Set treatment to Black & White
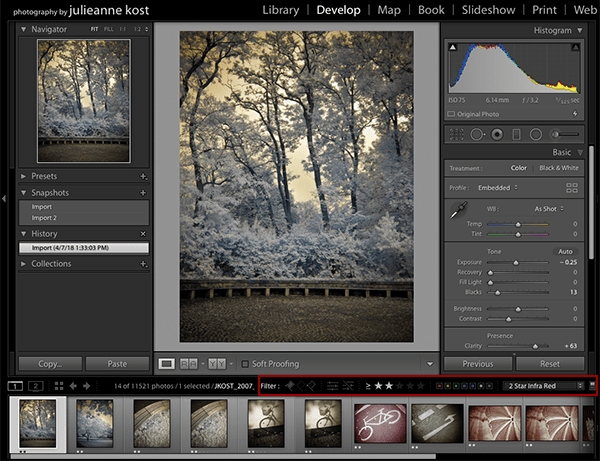The height and width of the screenshot is (461, 600). point(559,168)
